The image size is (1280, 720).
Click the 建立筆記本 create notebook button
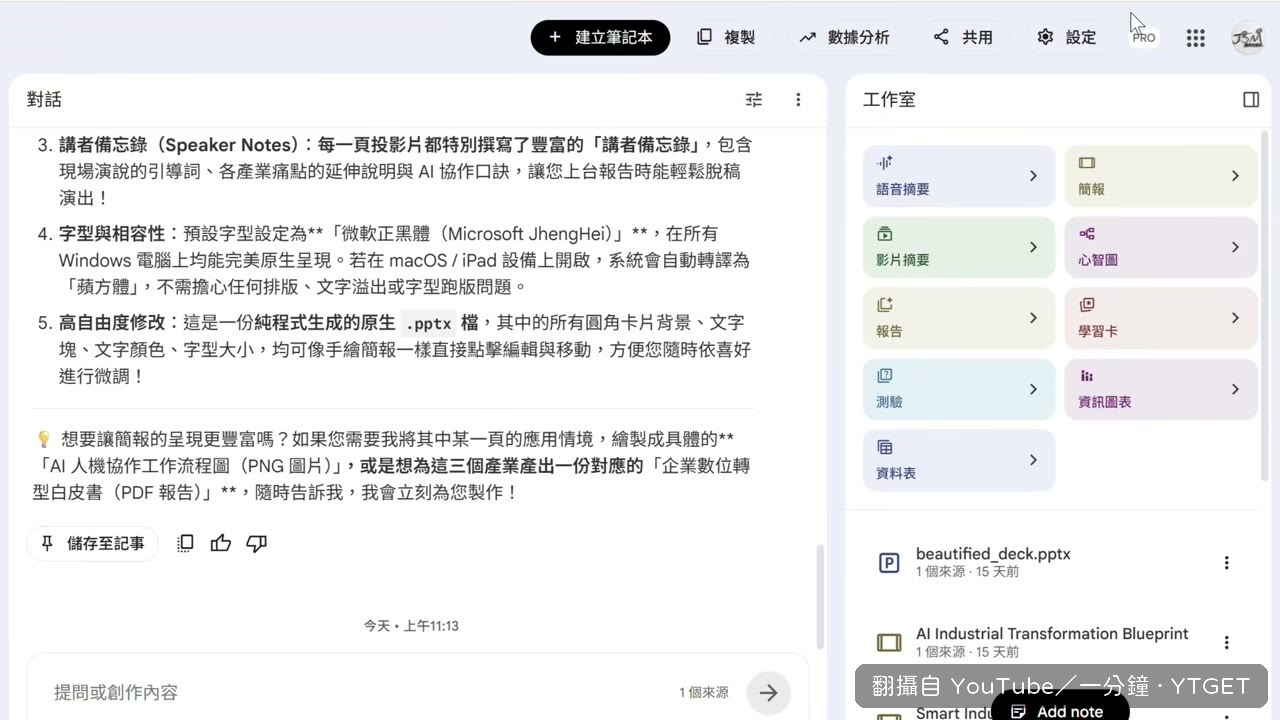(600, 37)
